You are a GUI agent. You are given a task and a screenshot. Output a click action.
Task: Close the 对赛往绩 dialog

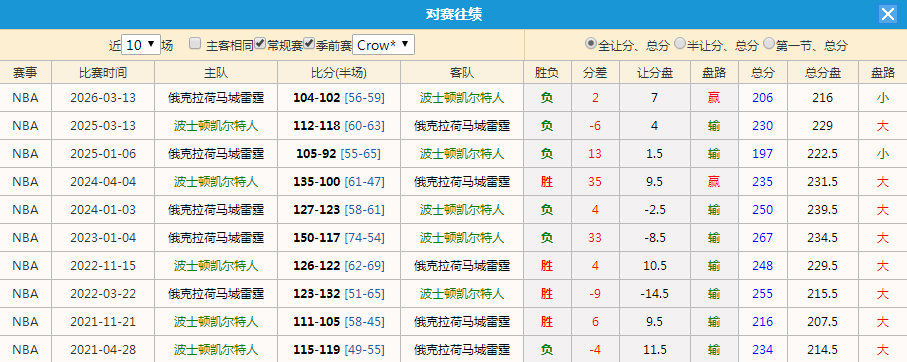pyautogui.click(x=887, y=14)
